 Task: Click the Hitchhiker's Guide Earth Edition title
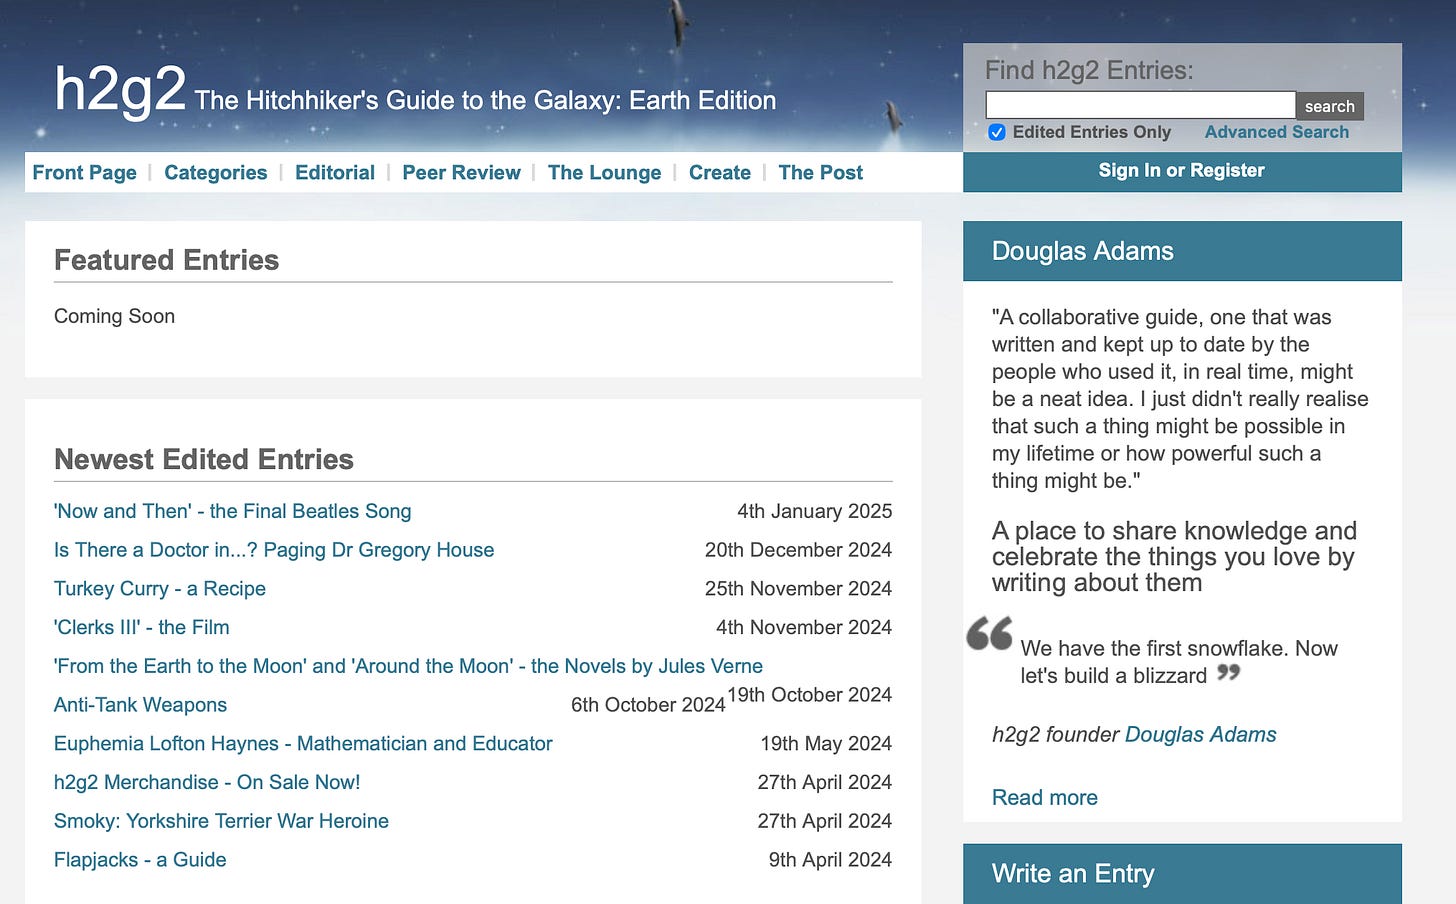tap(485, 100)
